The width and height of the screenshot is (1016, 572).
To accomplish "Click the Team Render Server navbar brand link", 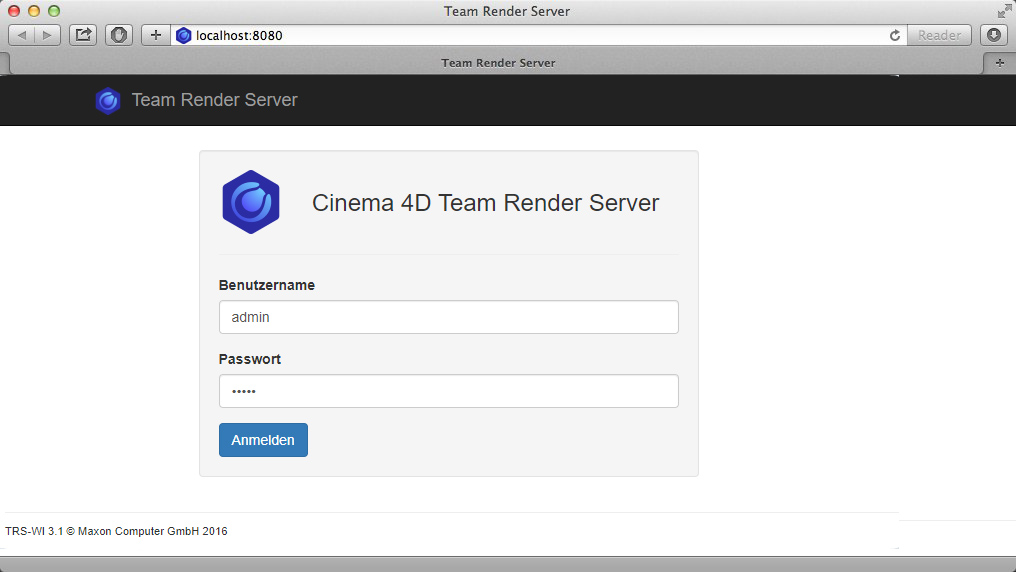I will [214, 100].
